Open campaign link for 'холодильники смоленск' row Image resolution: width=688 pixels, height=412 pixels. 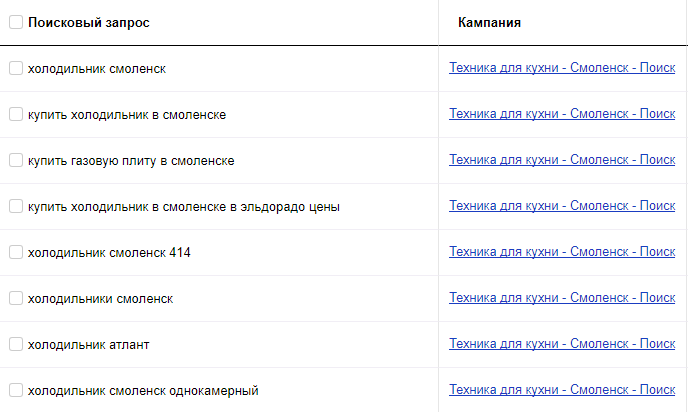[562, 298]
